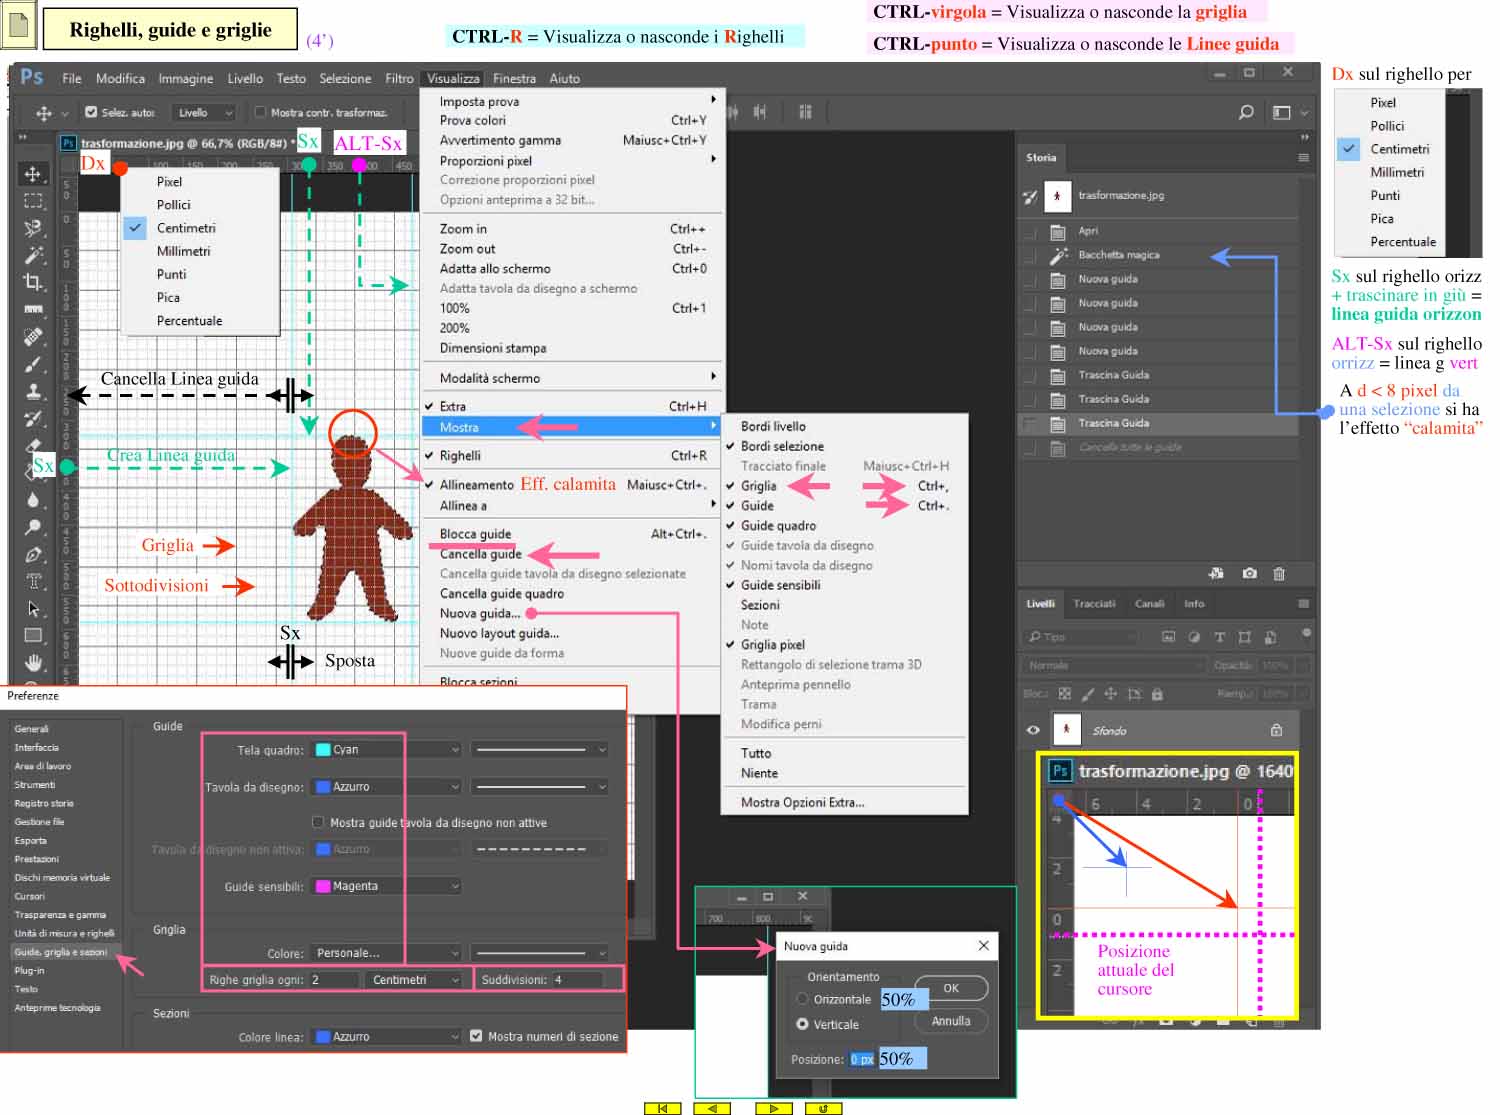Toggle the Selez. auto checkbox
1500x1115 pixels.
(91, 112)
